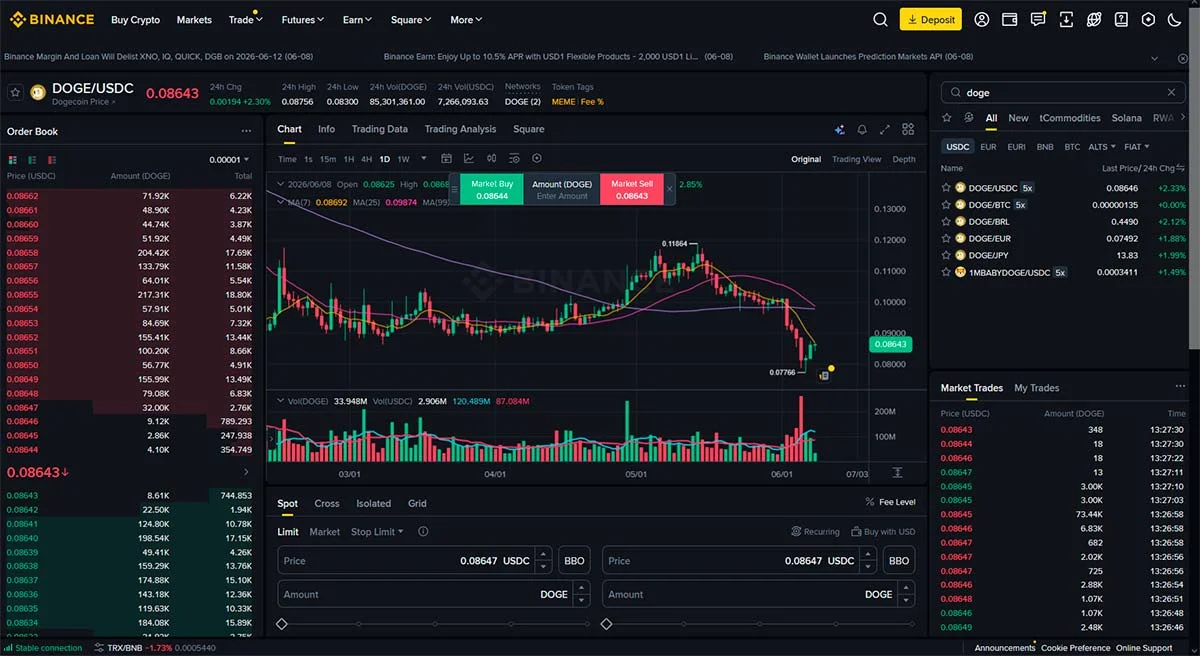Expand the chart to fullscreen
The width and height of the screenshot is (1200, 656).
click(885, 129)
